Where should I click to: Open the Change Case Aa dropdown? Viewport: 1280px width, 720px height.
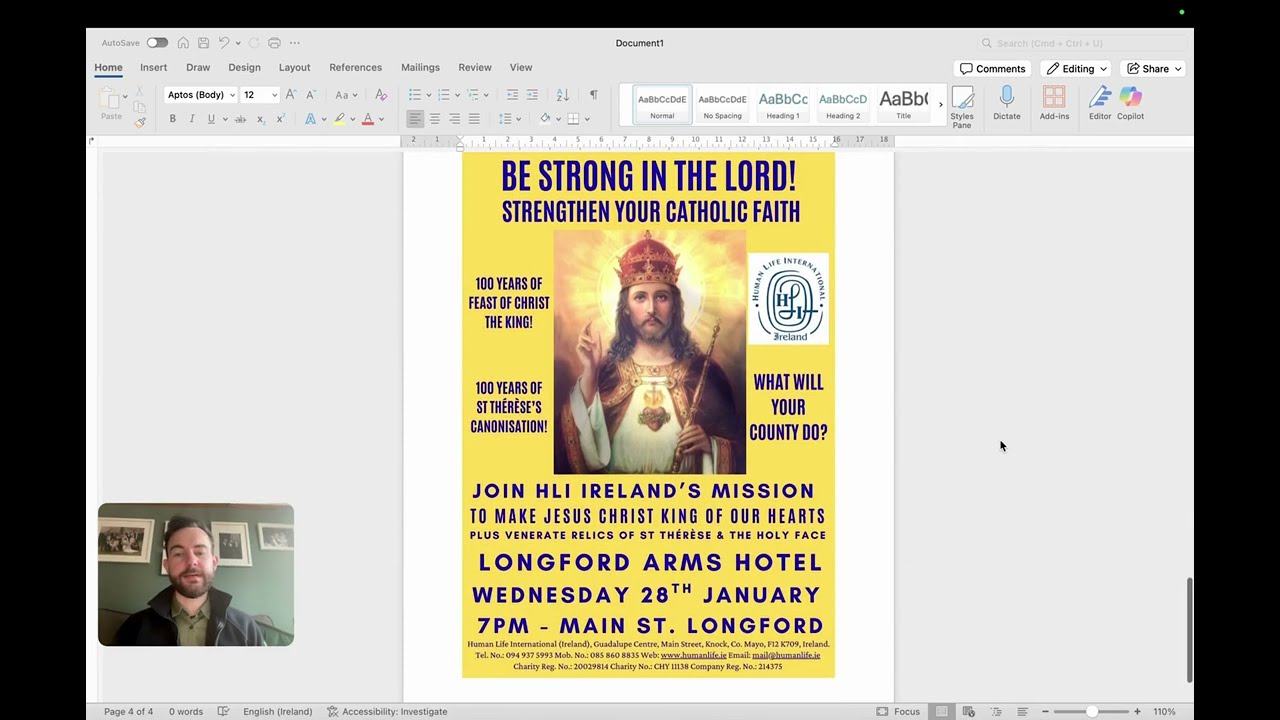pos(345,95)
